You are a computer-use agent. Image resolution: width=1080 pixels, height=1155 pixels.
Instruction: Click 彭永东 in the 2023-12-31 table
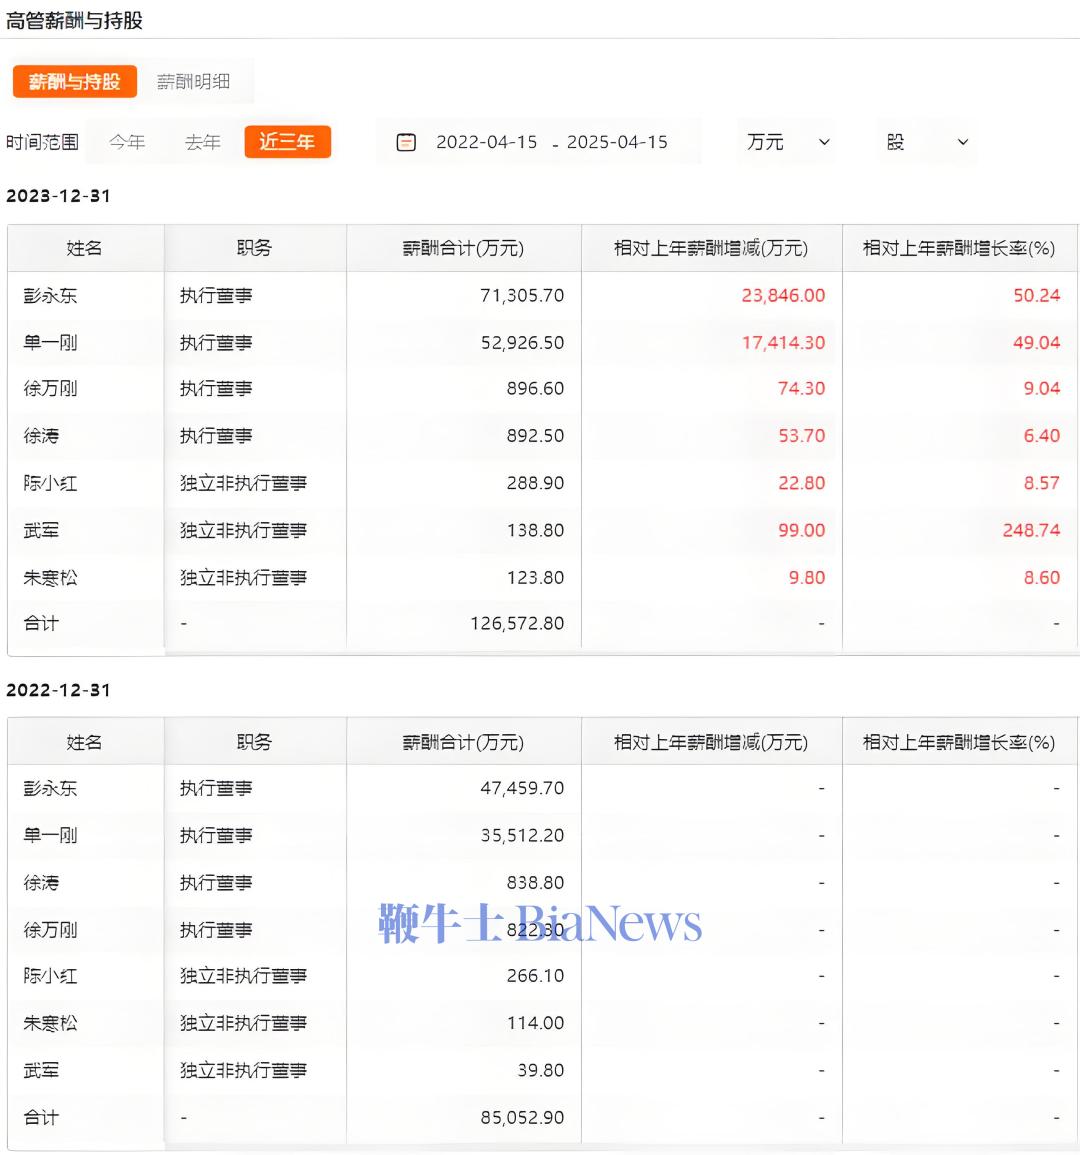click(50, 295)
